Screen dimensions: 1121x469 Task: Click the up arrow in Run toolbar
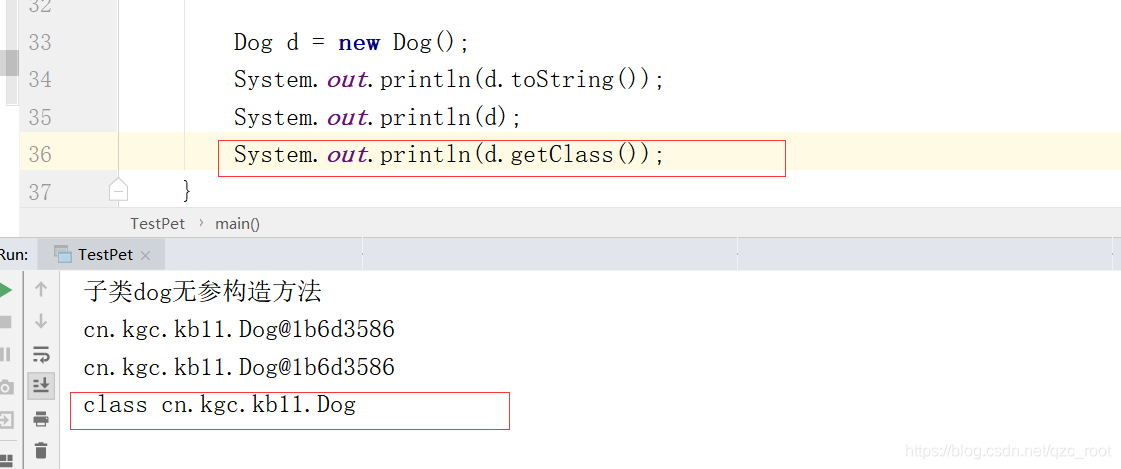click(x=41, y=289)
